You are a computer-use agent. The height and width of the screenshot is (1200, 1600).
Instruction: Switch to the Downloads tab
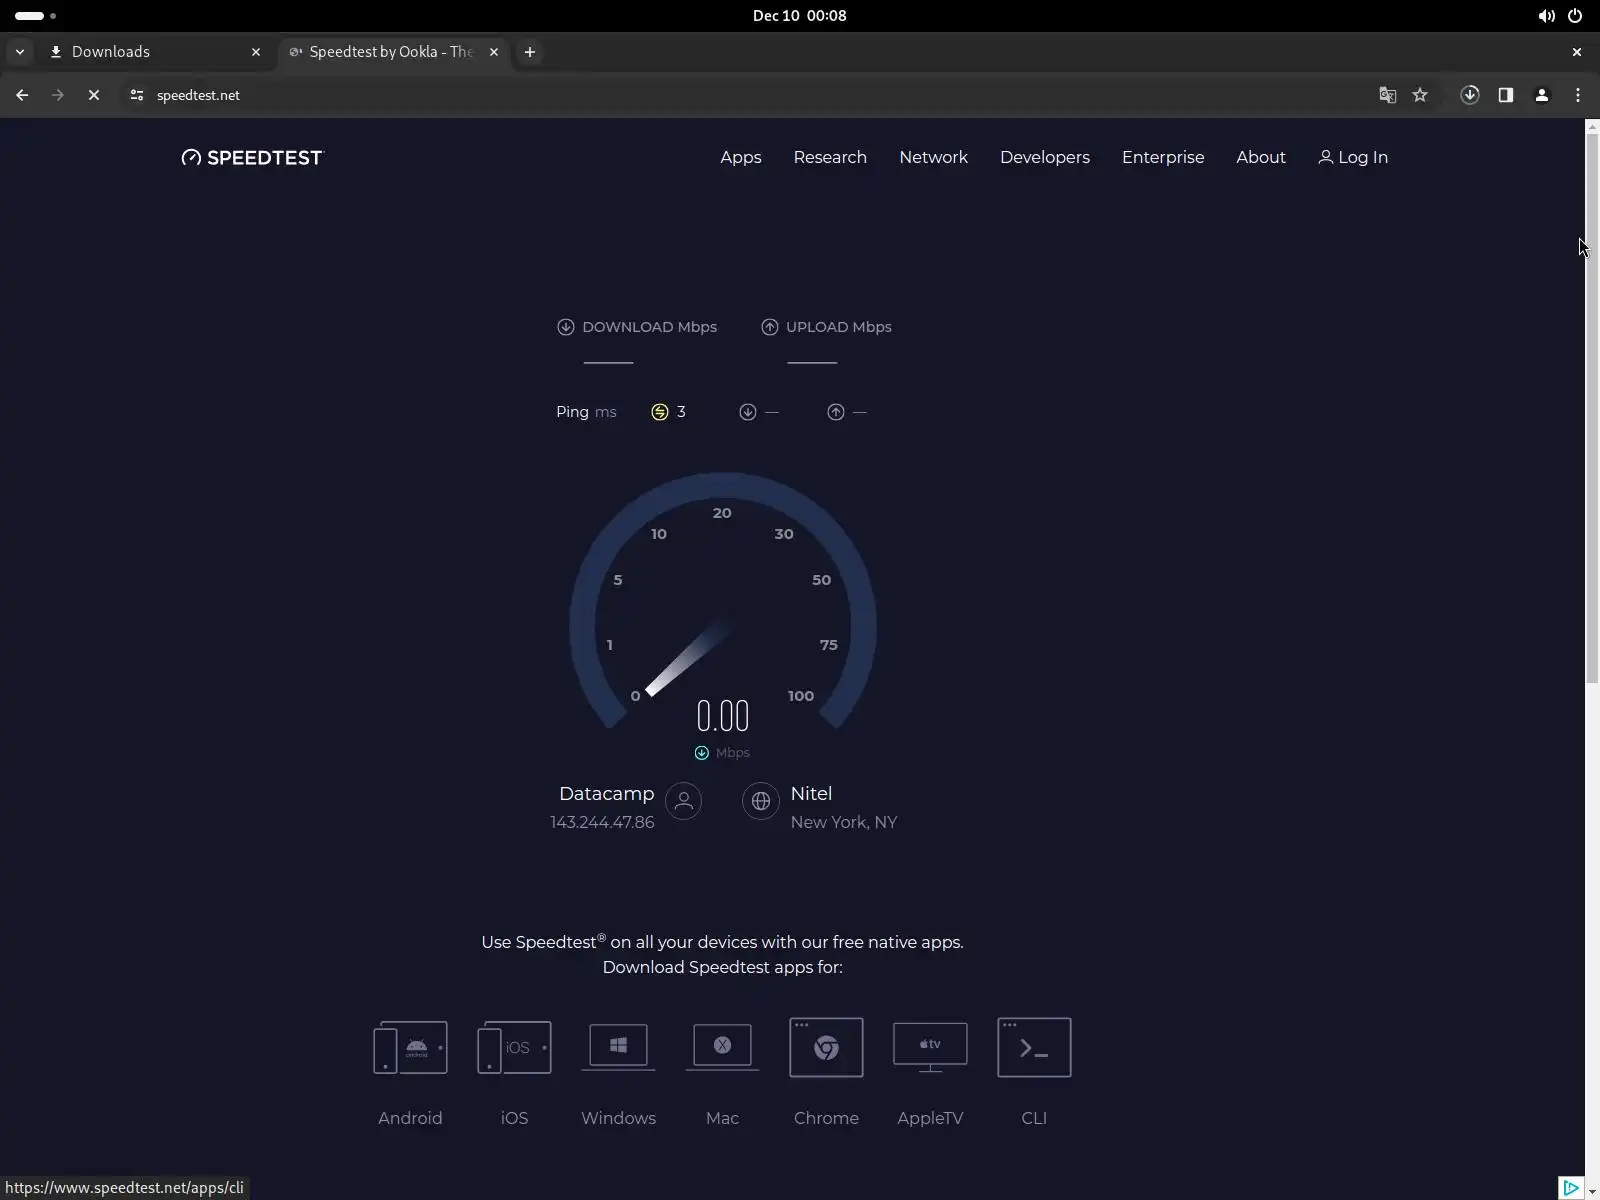coord(155,52)
